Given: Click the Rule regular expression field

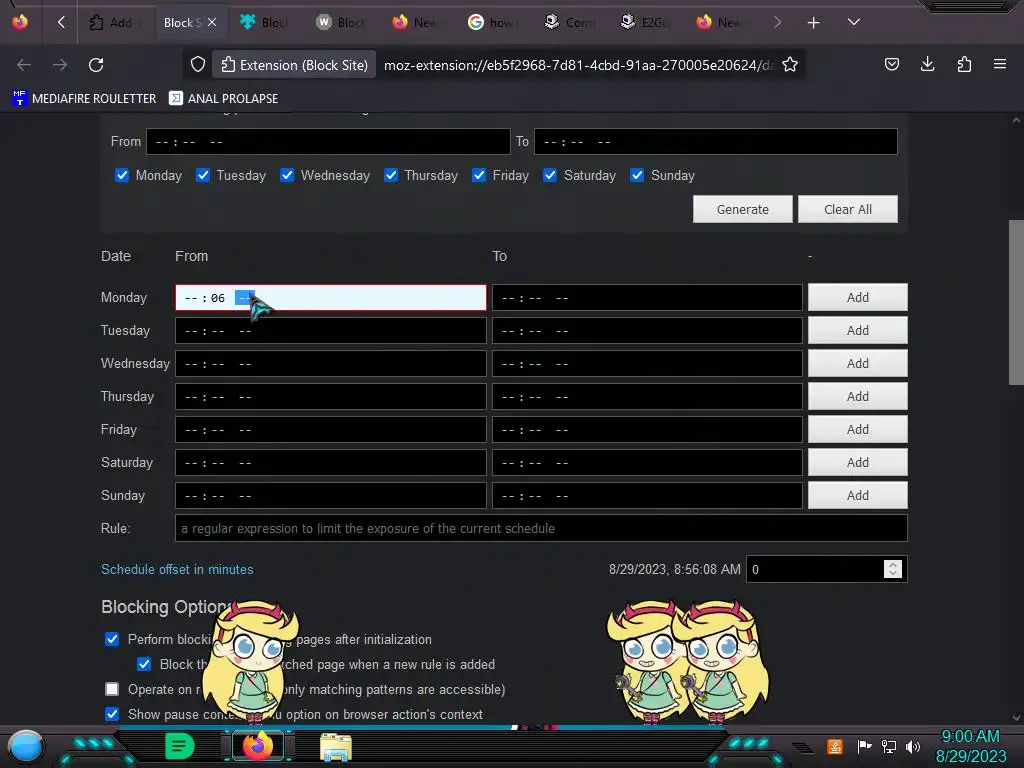Looking at the screenshot, I should 541,528.
